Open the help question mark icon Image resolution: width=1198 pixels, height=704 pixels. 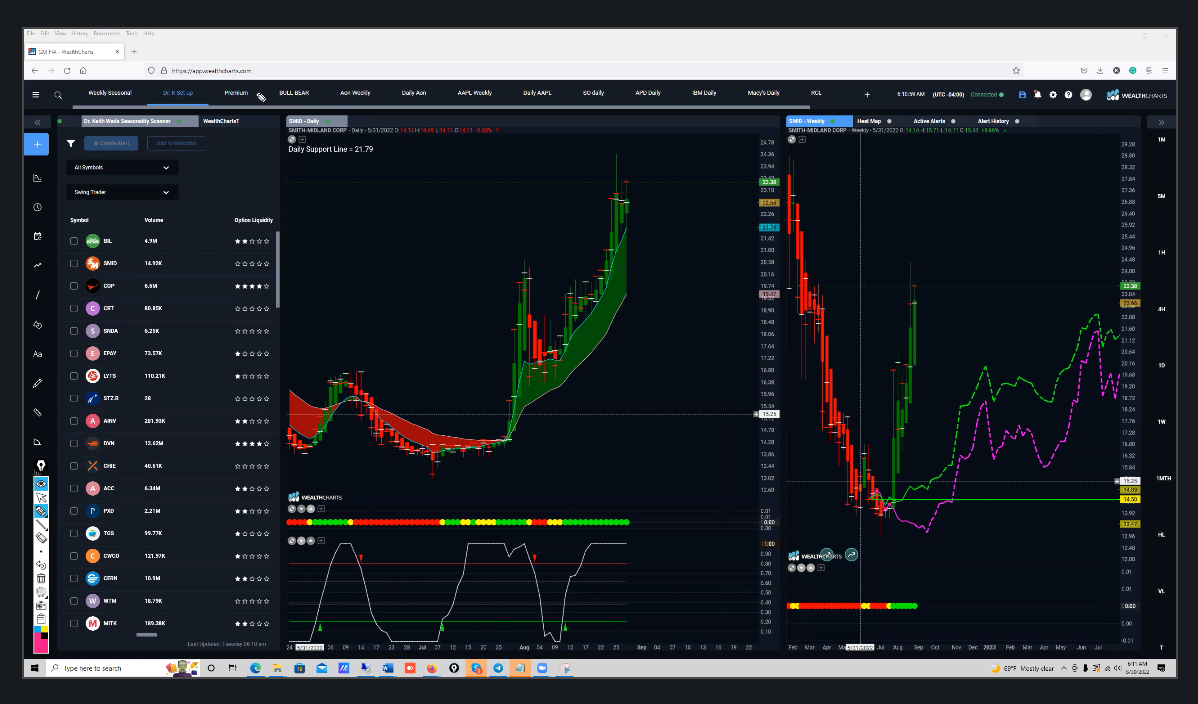(1068, 95)
